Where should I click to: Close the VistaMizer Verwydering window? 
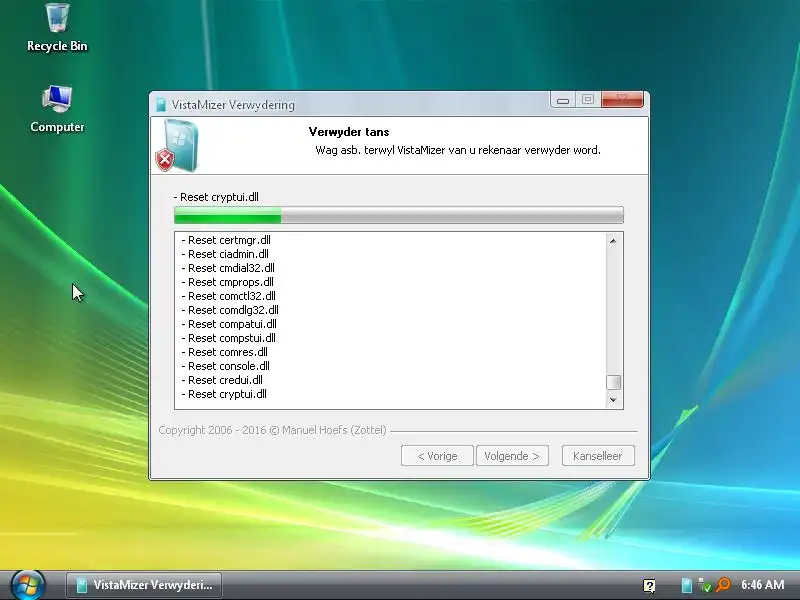pyautogui.click(x=622, y=99)
